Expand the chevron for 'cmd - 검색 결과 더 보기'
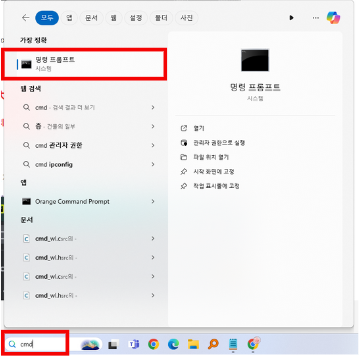This screenshot has width=361, height=363. 153,107
